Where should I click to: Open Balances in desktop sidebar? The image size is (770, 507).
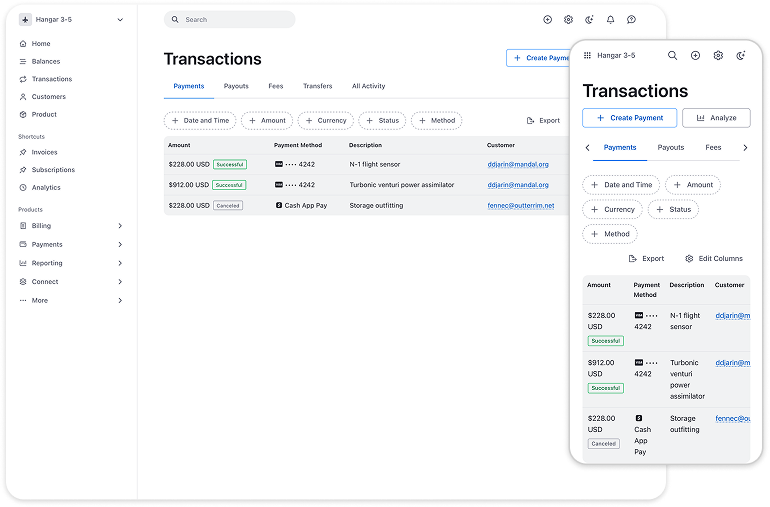tap(40, 61)
